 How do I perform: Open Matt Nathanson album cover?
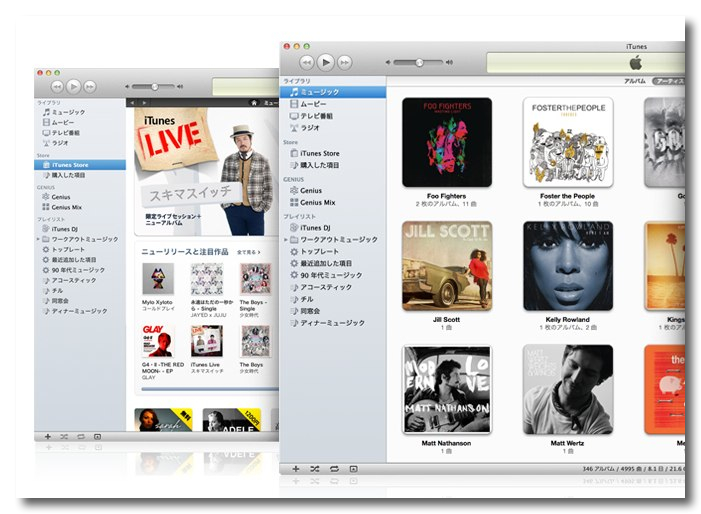447,389
